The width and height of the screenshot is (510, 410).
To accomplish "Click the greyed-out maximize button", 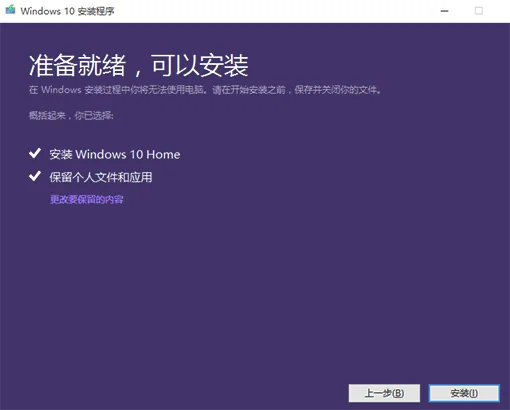I will point(479,11).
